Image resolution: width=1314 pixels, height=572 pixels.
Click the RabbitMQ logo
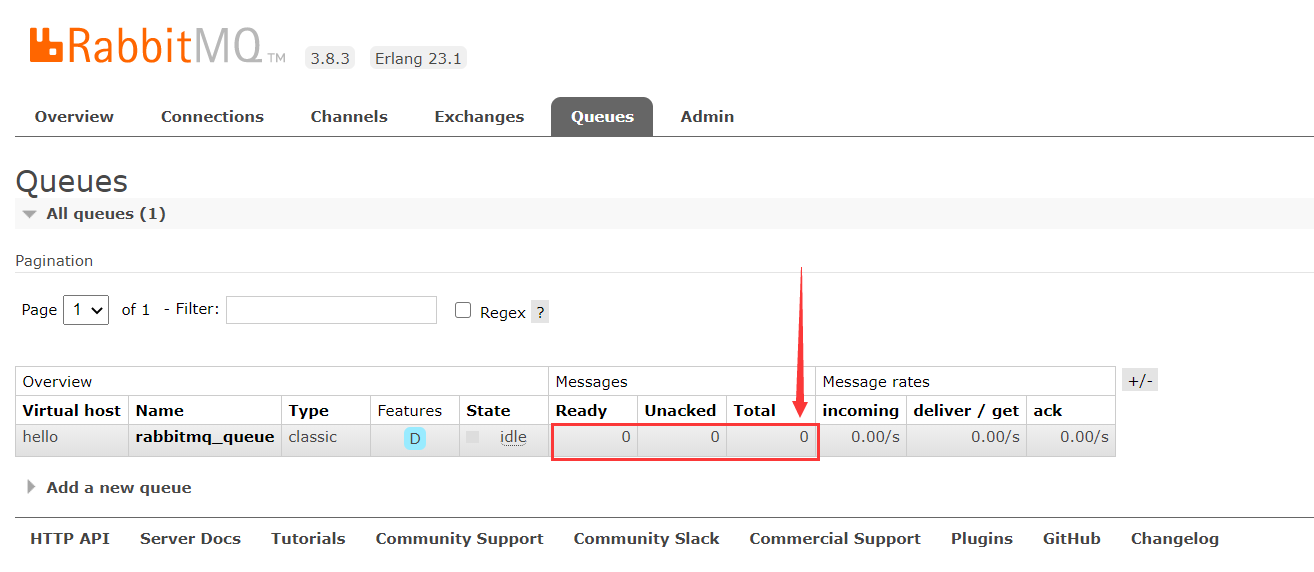pyautogui.click(x=157, y=47)
